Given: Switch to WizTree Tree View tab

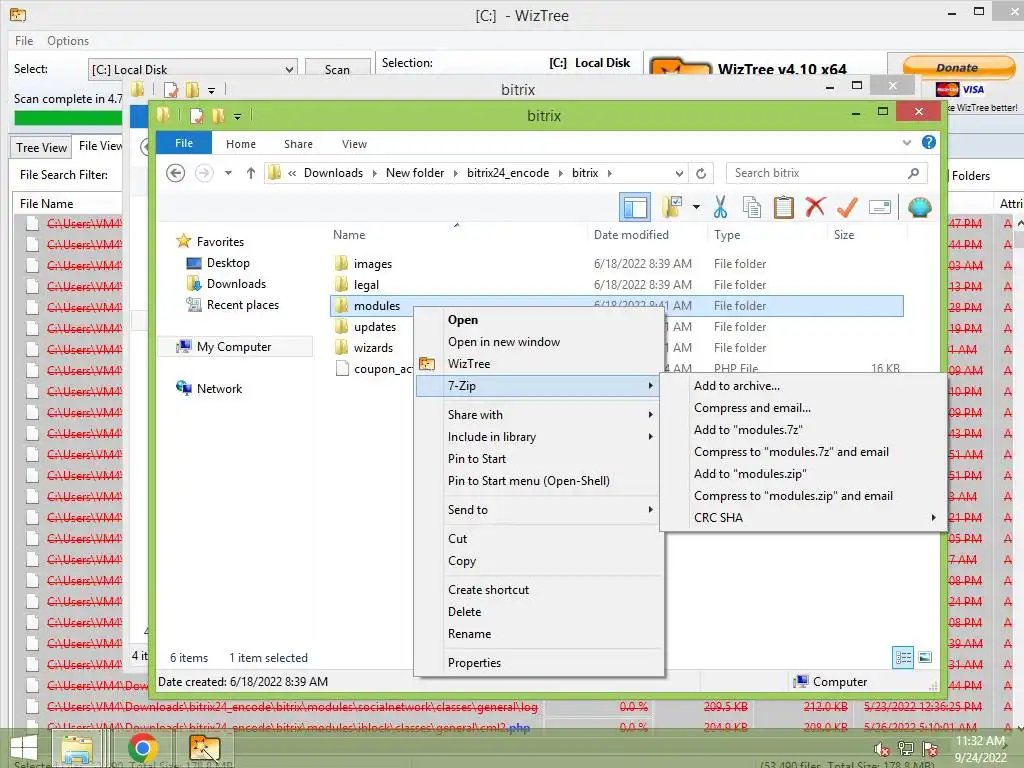Looking at the screenshot, I should point(41,148).
